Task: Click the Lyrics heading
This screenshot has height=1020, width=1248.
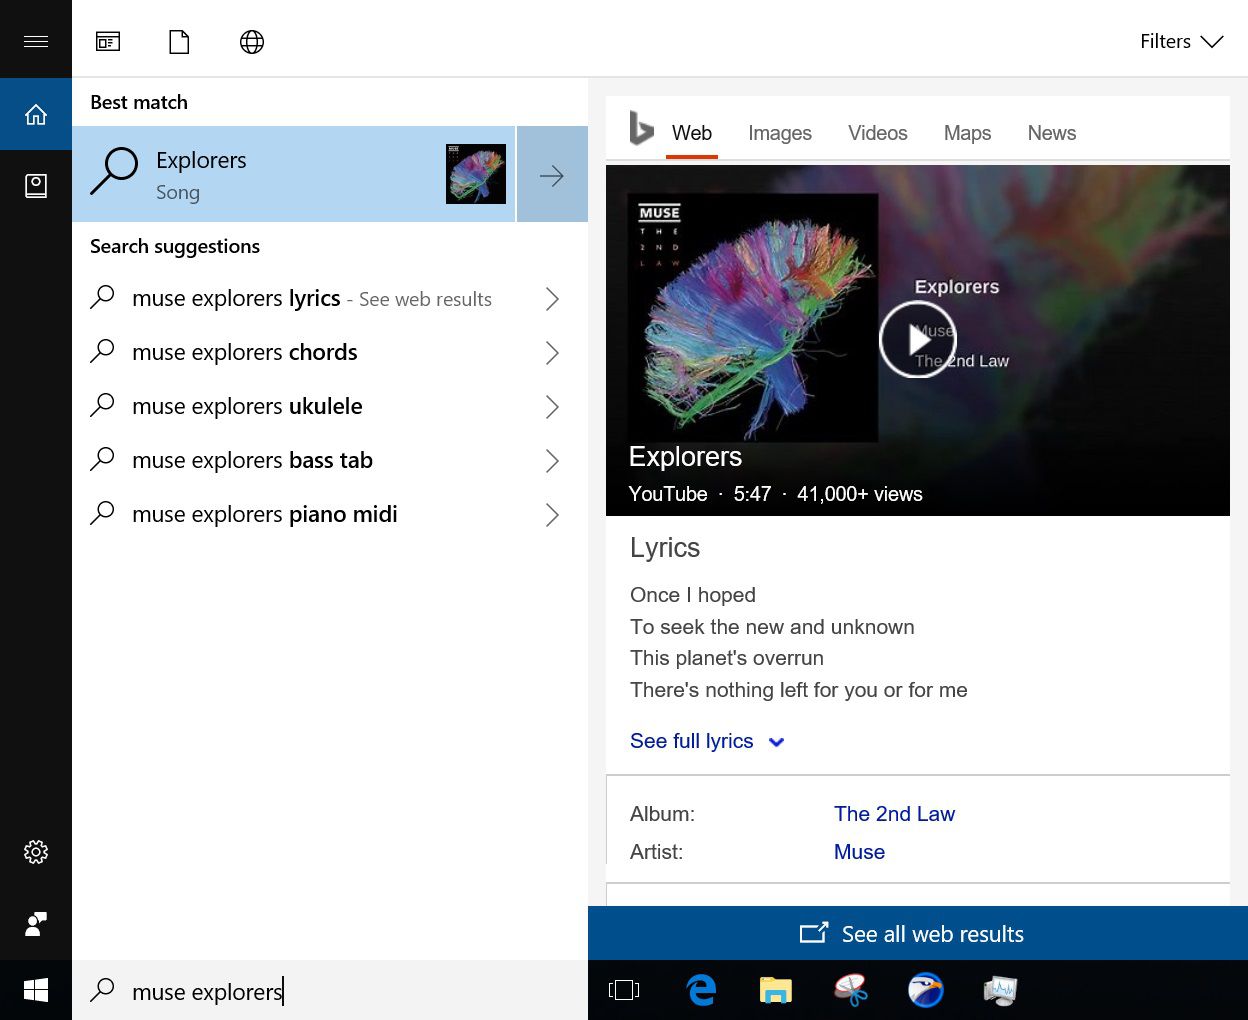Action: [x=665, y=547]
